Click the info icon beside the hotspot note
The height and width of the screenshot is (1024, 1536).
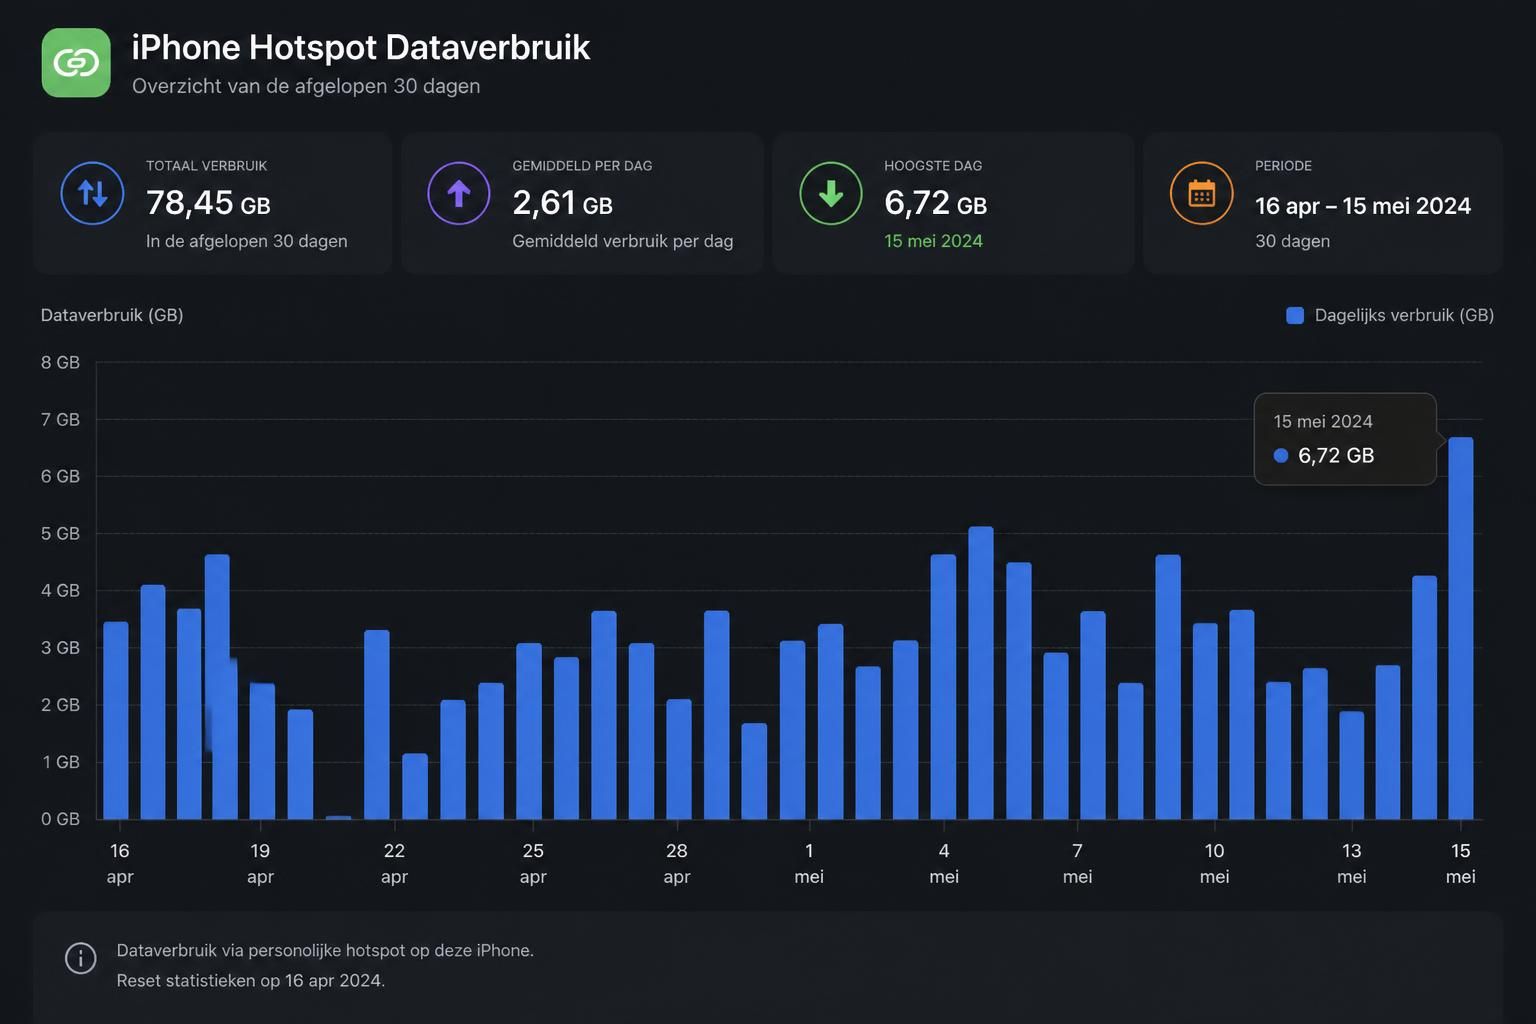[x=81, y=958]
